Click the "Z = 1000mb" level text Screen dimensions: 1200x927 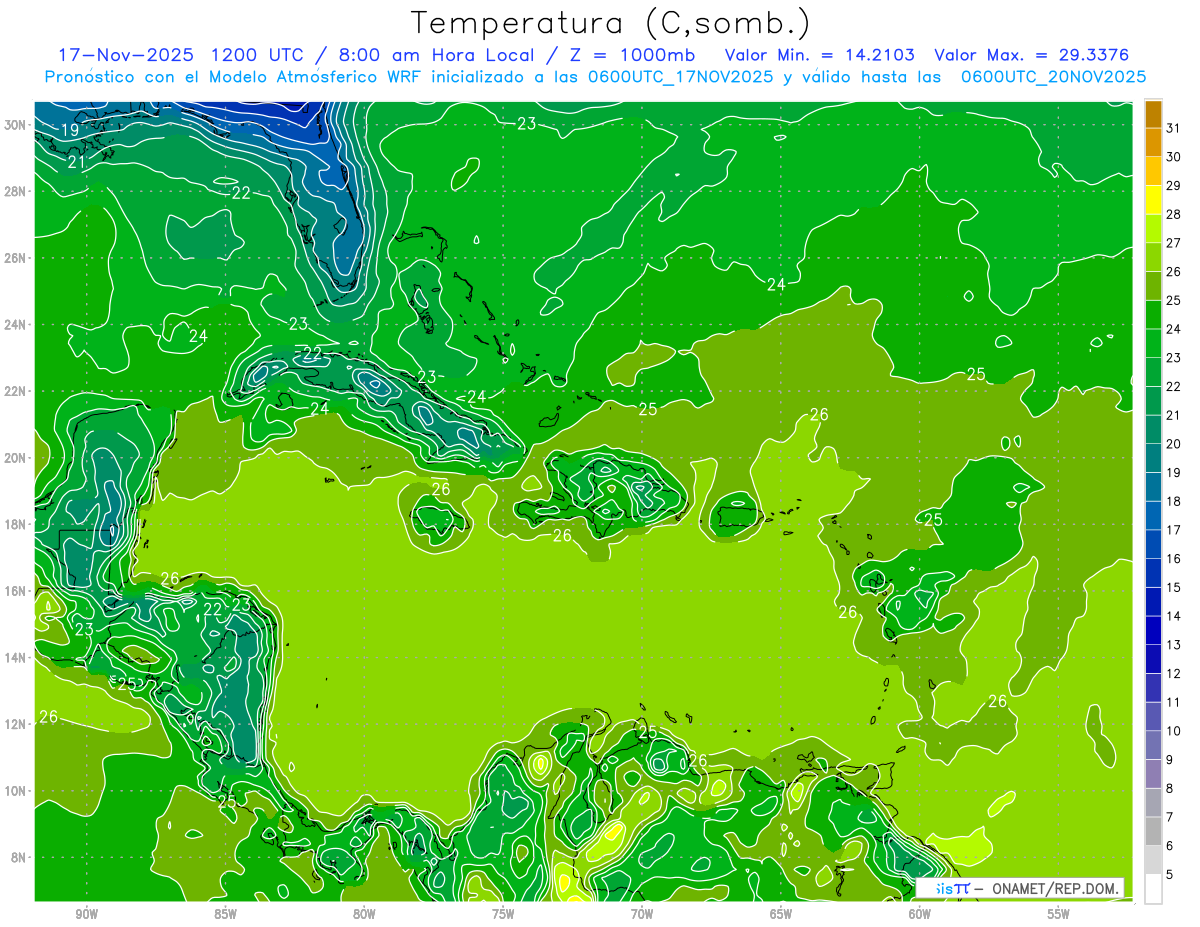point(631,55)
